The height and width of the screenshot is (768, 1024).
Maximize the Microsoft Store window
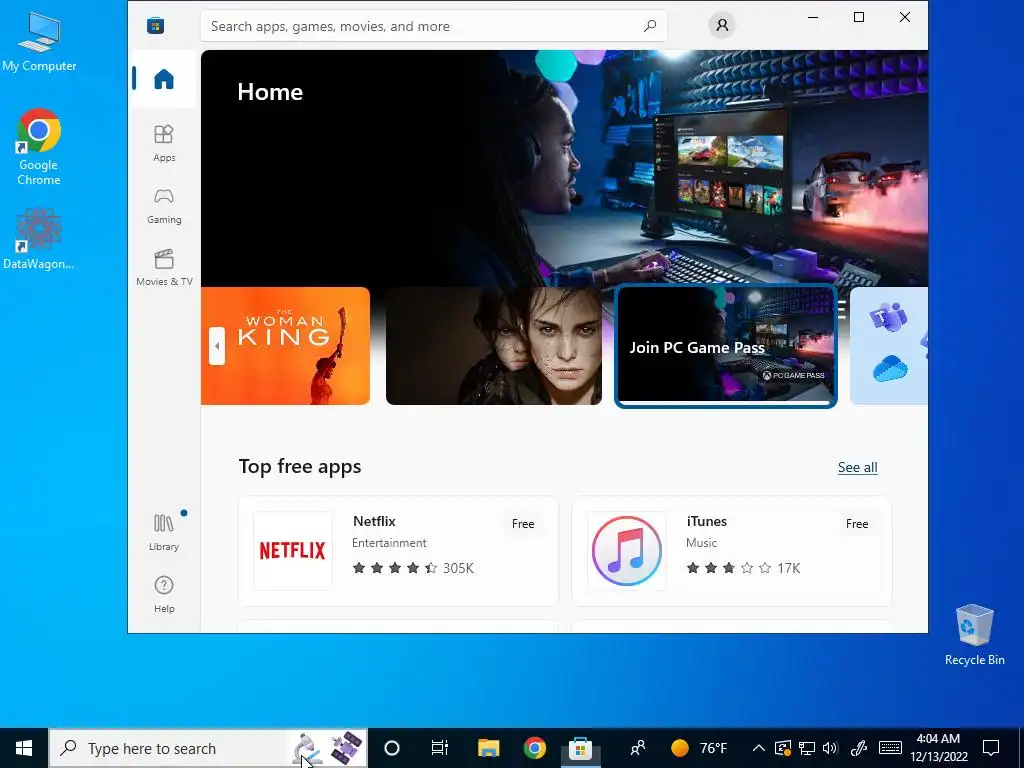pos(859,17)
